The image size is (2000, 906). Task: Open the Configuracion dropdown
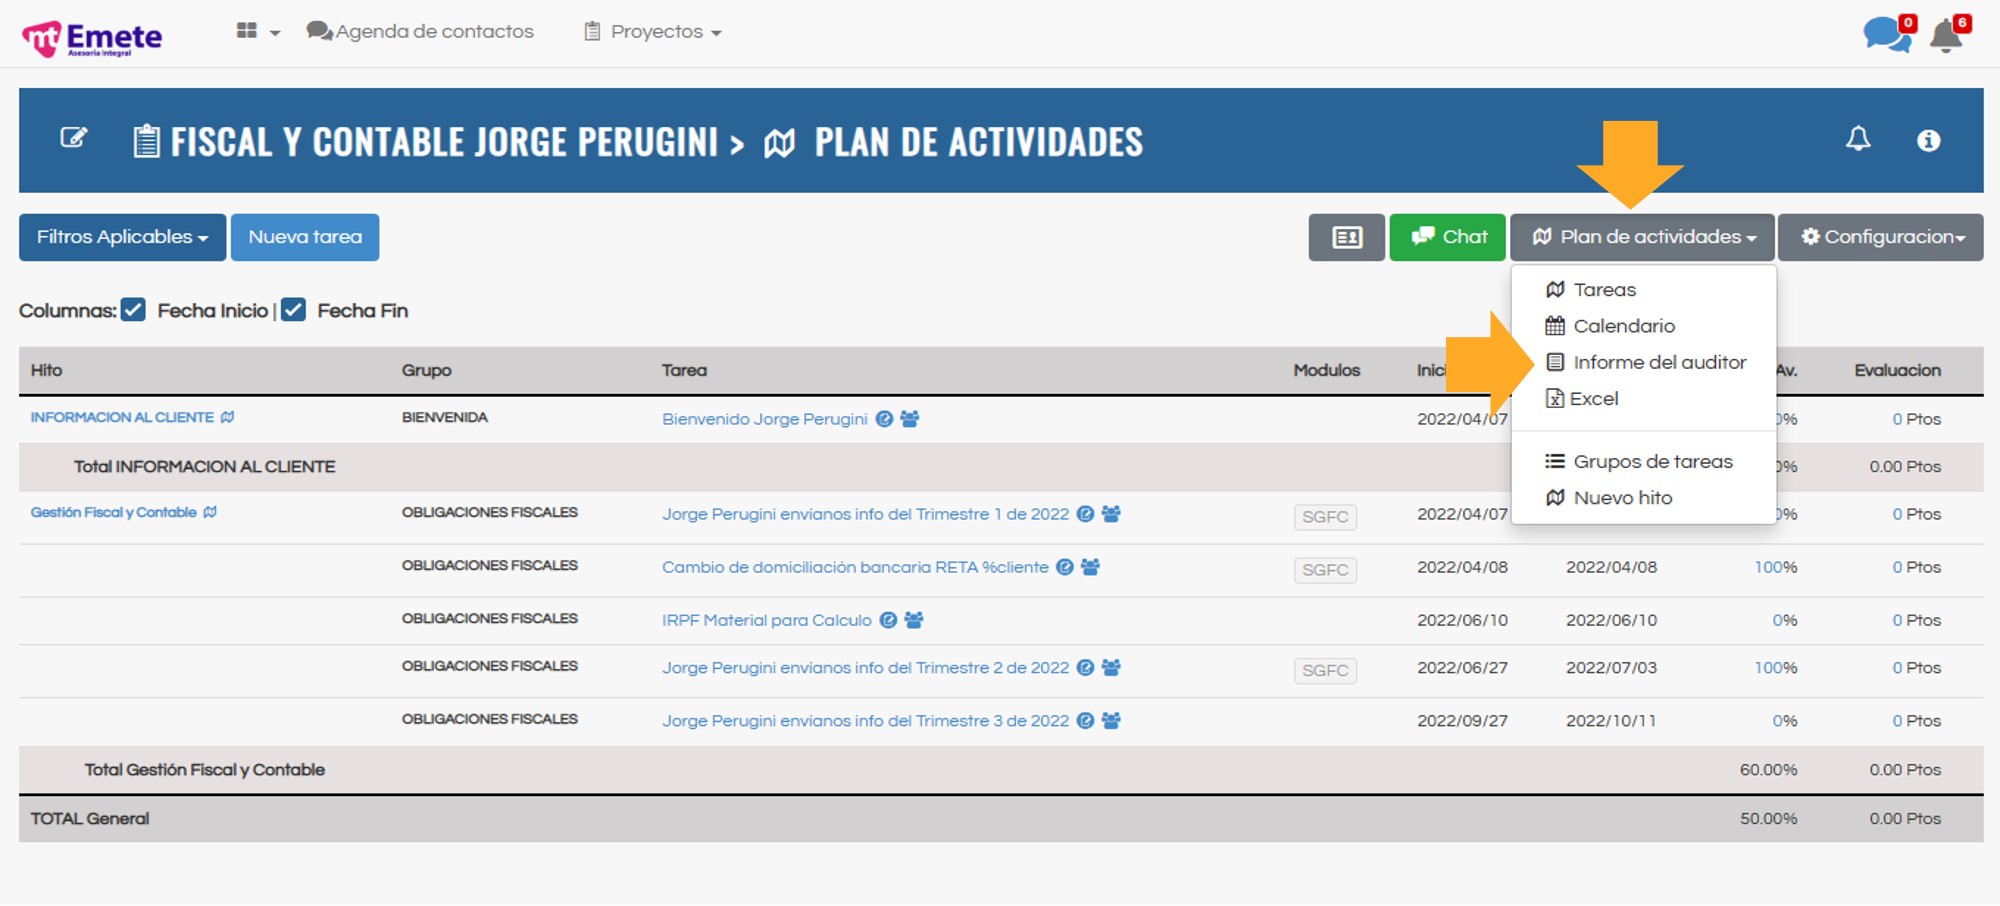pos(1880,238)
